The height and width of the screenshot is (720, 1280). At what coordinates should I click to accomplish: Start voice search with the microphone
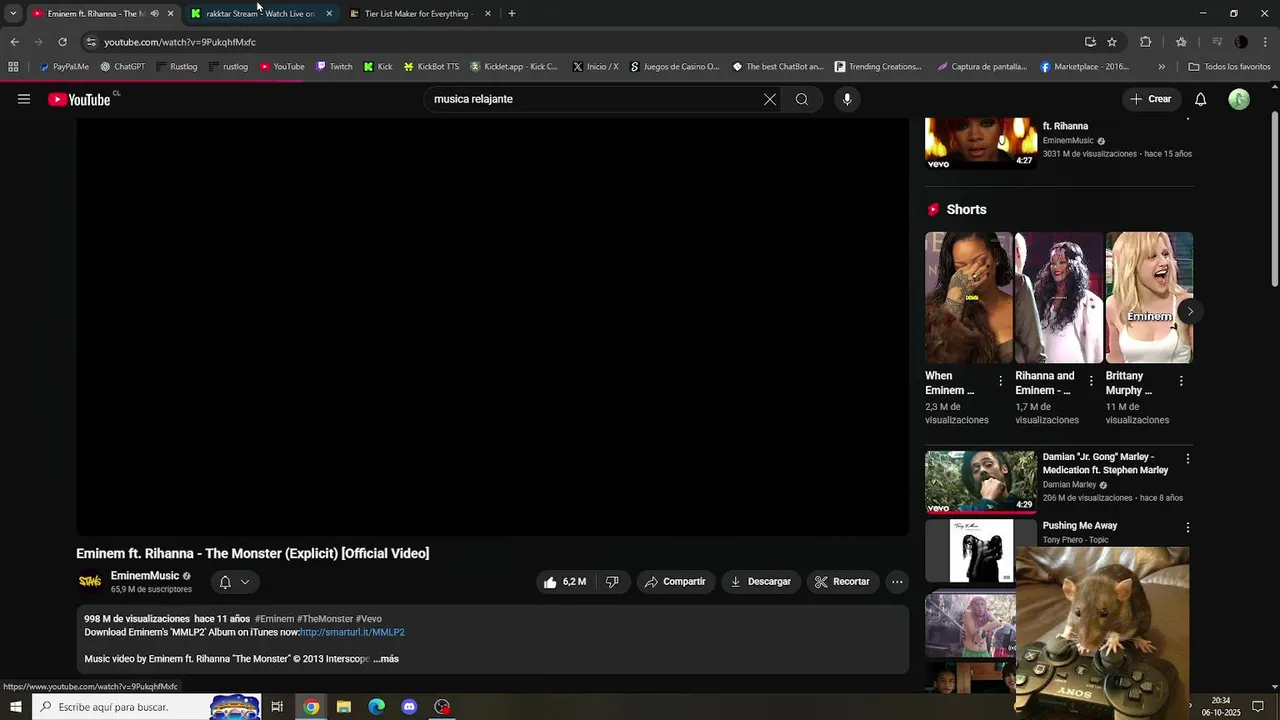847,99
